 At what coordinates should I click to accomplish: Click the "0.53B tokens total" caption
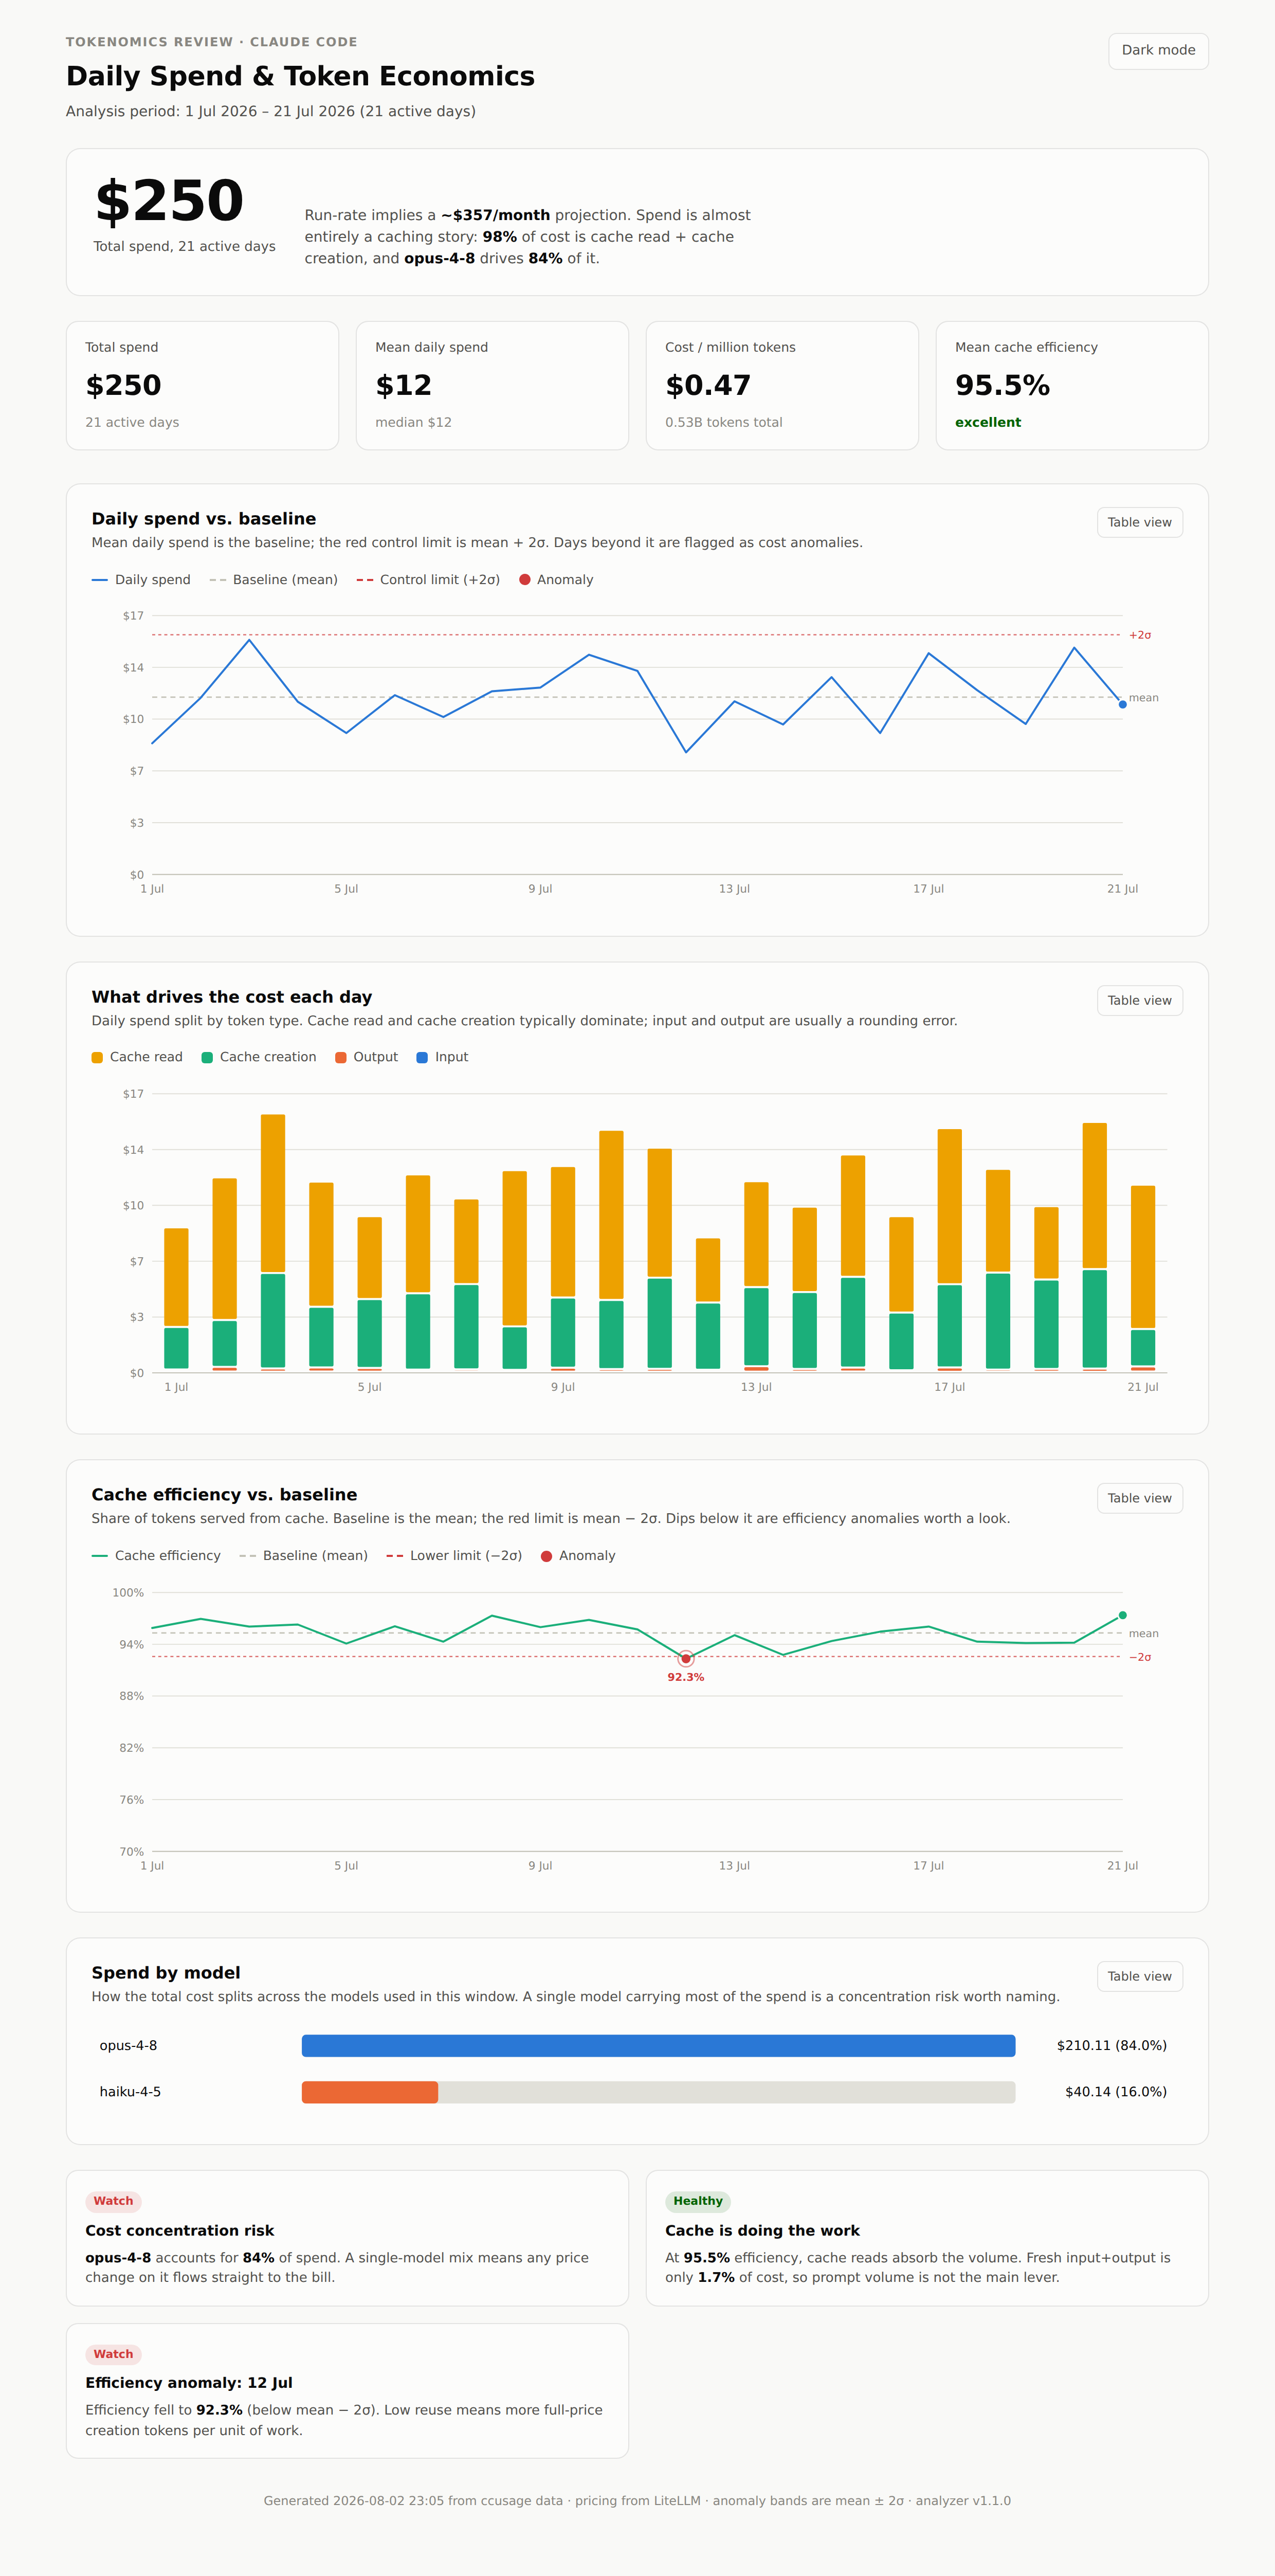724,422
